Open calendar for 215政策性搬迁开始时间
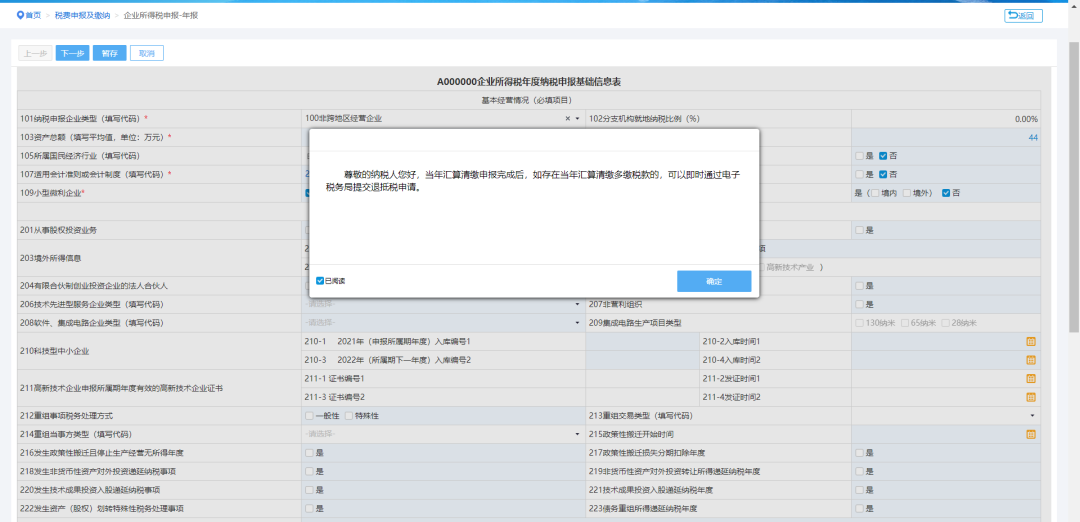This screenshot has width=1080, height=522. click(x=1031, y=434)
